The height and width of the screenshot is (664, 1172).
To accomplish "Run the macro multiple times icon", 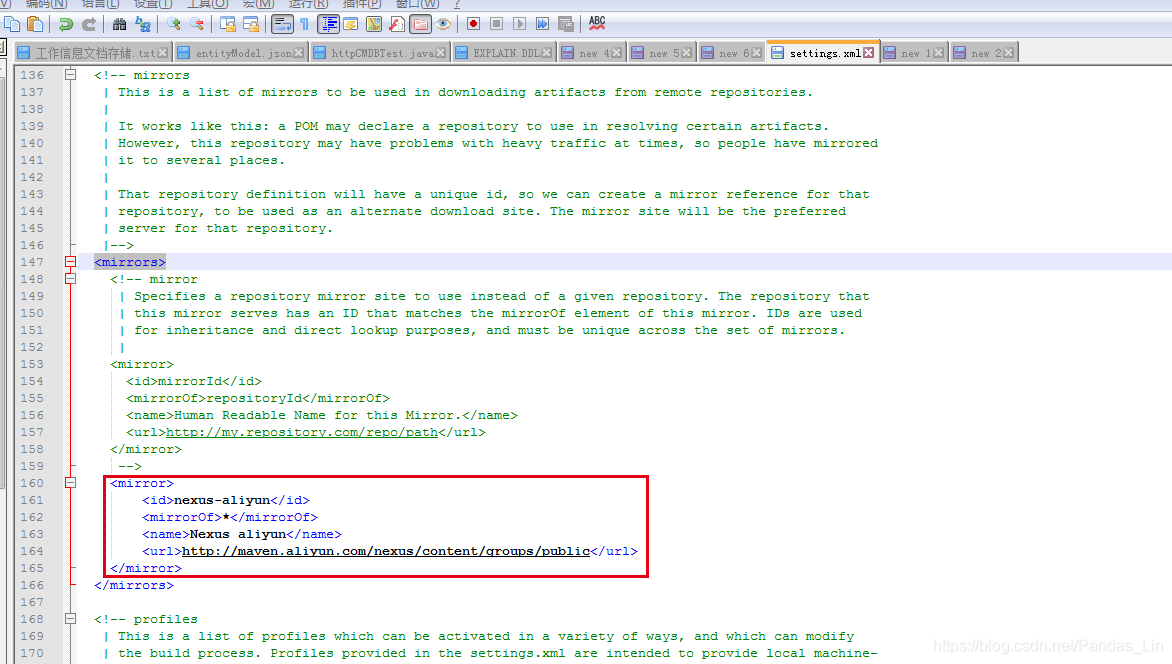I will [x=543, y=24].
